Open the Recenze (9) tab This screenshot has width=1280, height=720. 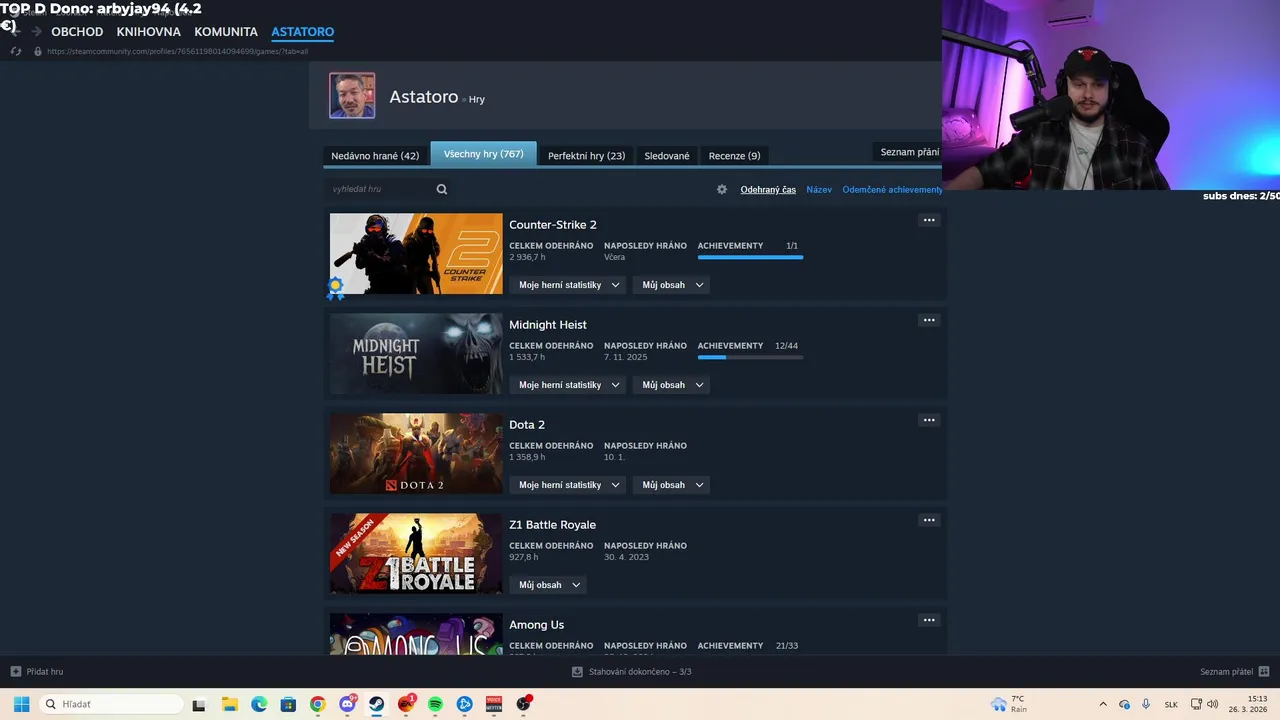[x=734, y=155]
